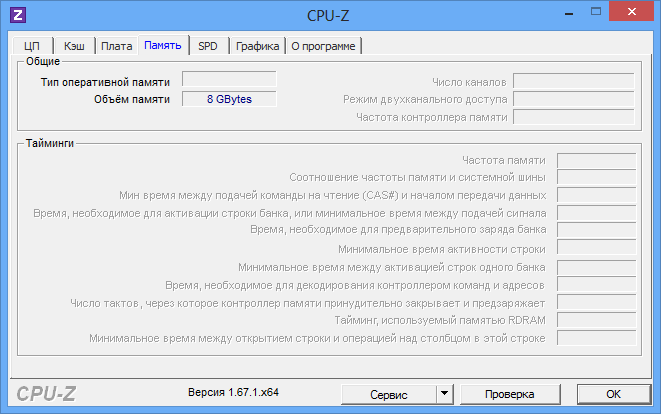The image size is (661, 414).
Task: Minimize the CPU-Z window
Action: 569,13
